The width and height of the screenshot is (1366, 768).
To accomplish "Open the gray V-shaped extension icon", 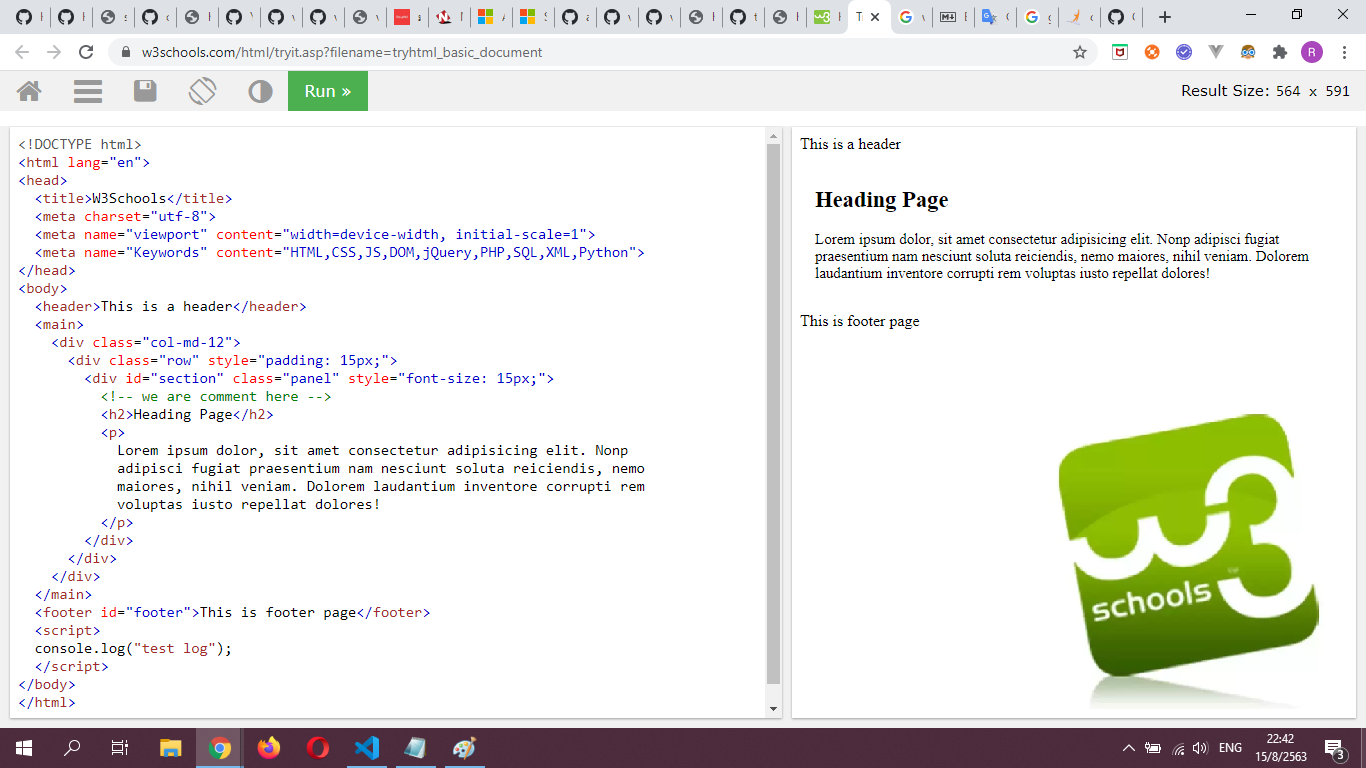I will click(1216, 52).
